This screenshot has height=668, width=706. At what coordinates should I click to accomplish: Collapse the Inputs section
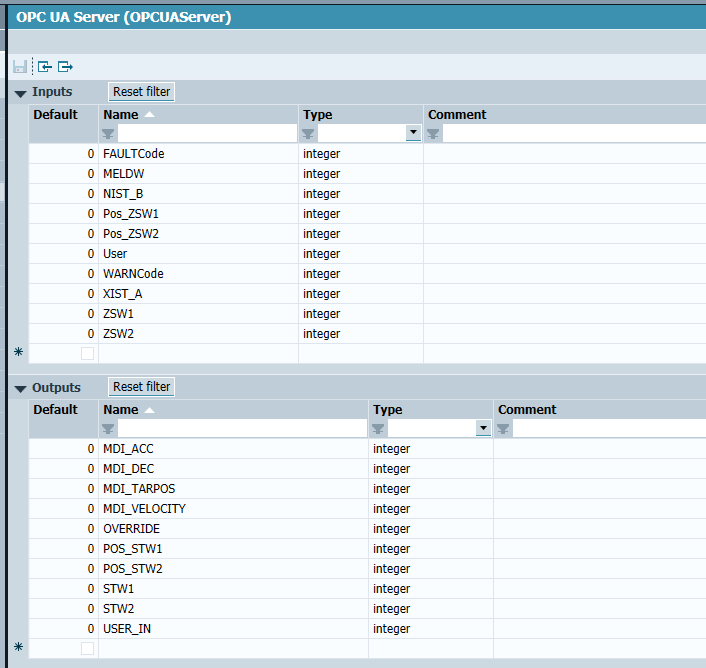(20, 94)
